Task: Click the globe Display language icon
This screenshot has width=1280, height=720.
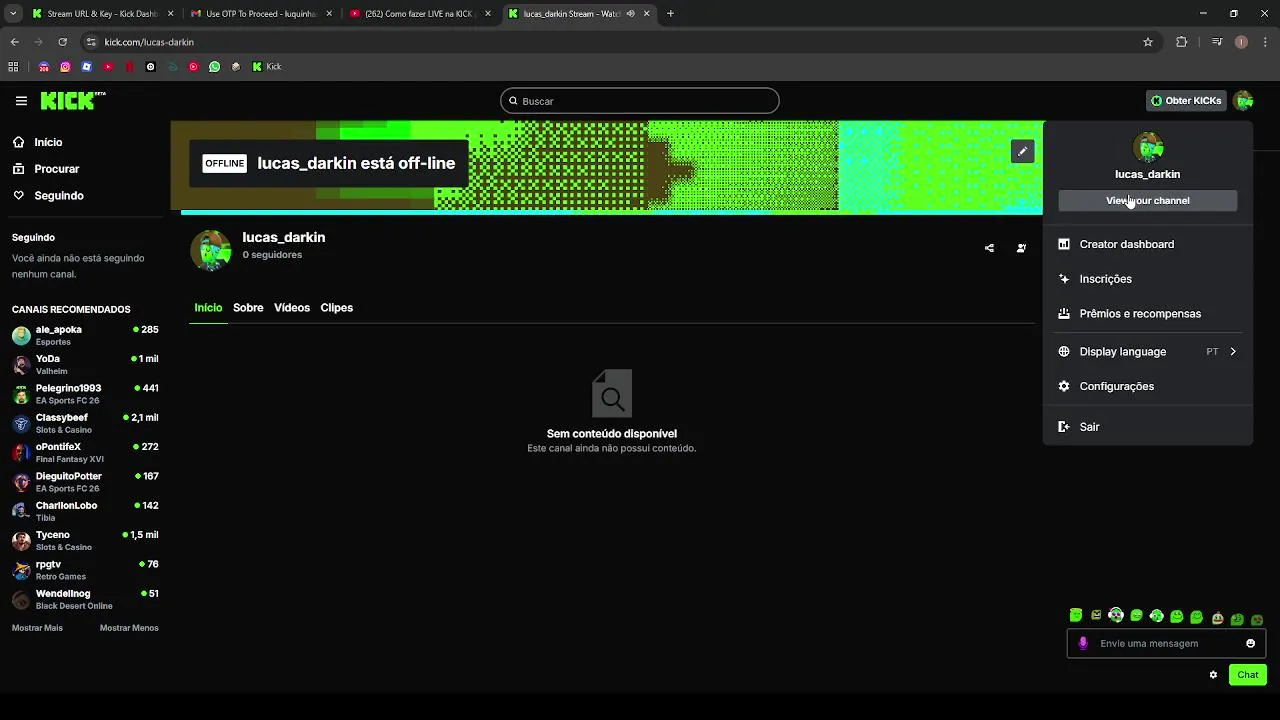Action: [x=1064, y=352]
